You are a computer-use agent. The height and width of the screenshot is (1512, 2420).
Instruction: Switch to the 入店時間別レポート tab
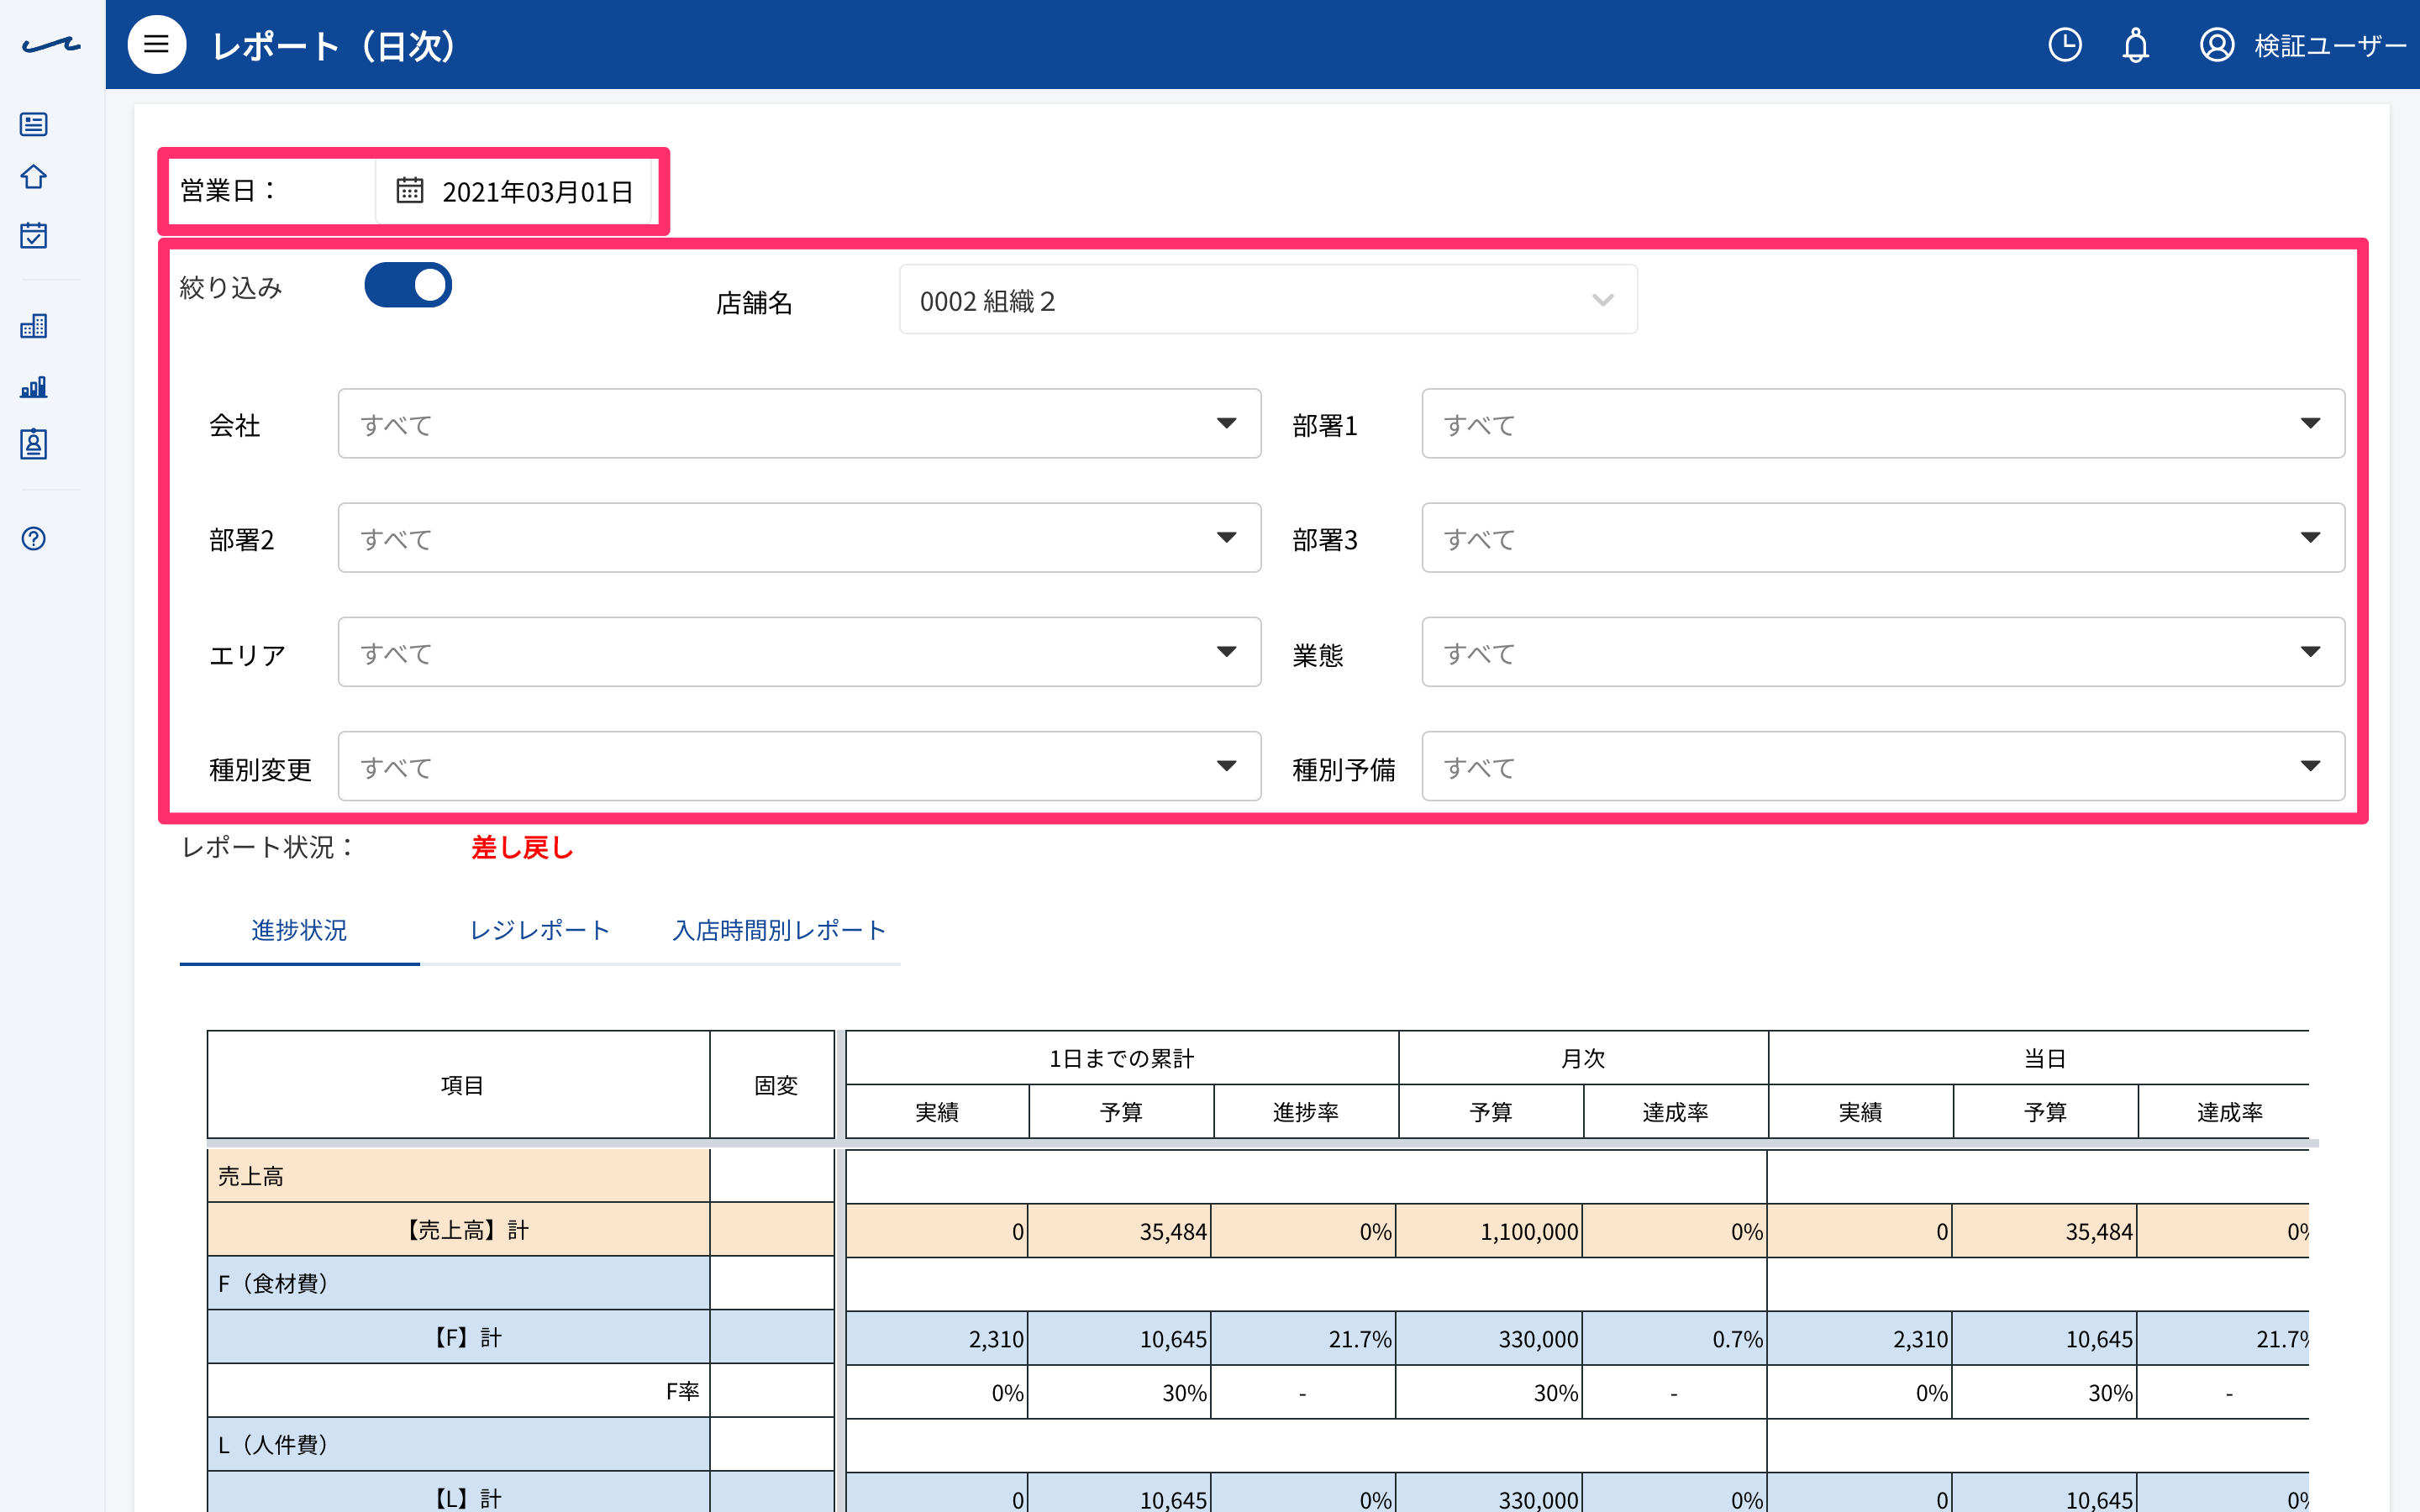pos(780,931)
